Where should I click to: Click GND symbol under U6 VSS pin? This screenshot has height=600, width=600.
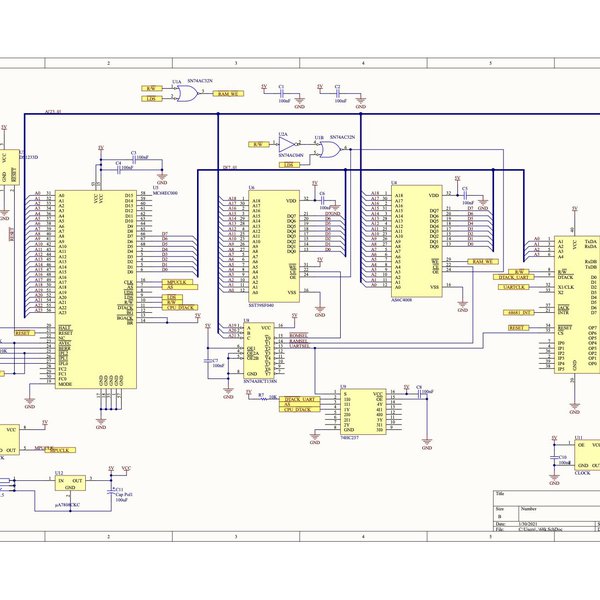click(x=320, y=311)
